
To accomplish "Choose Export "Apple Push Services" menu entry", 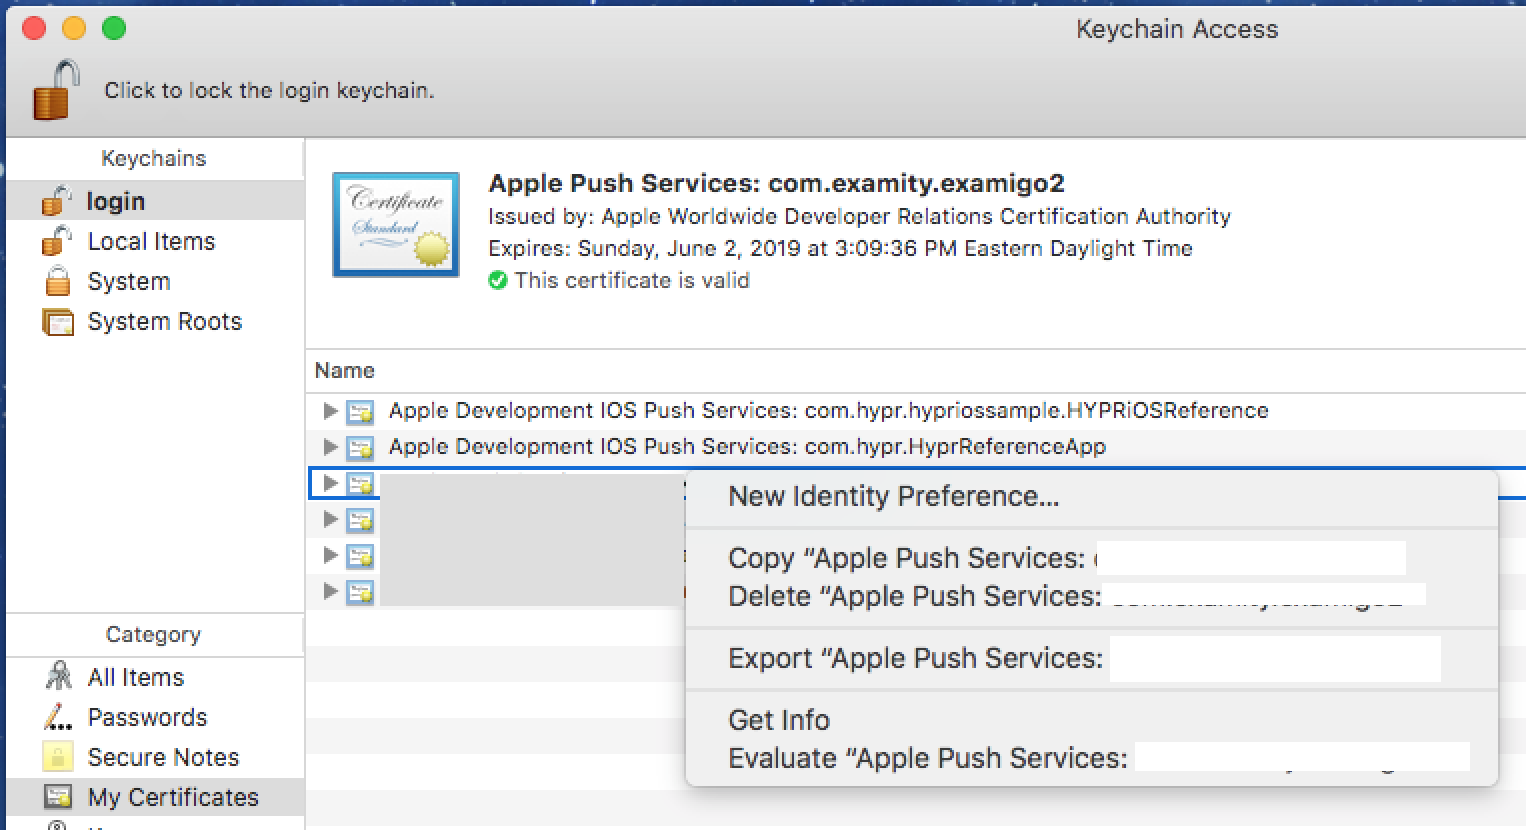I will pos(1091,658).
